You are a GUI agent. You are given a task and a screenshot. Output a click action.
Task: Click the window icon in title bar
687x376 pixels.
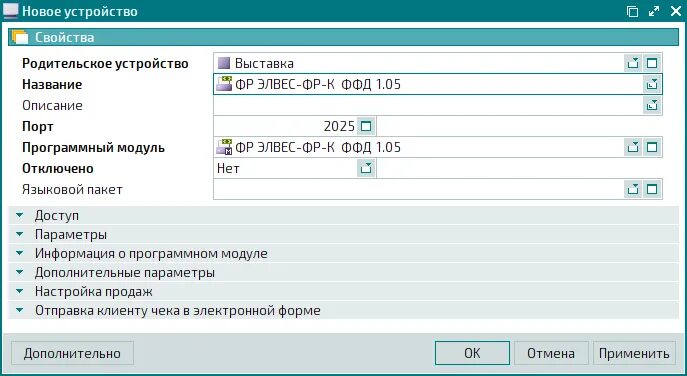tap(11, 11)
